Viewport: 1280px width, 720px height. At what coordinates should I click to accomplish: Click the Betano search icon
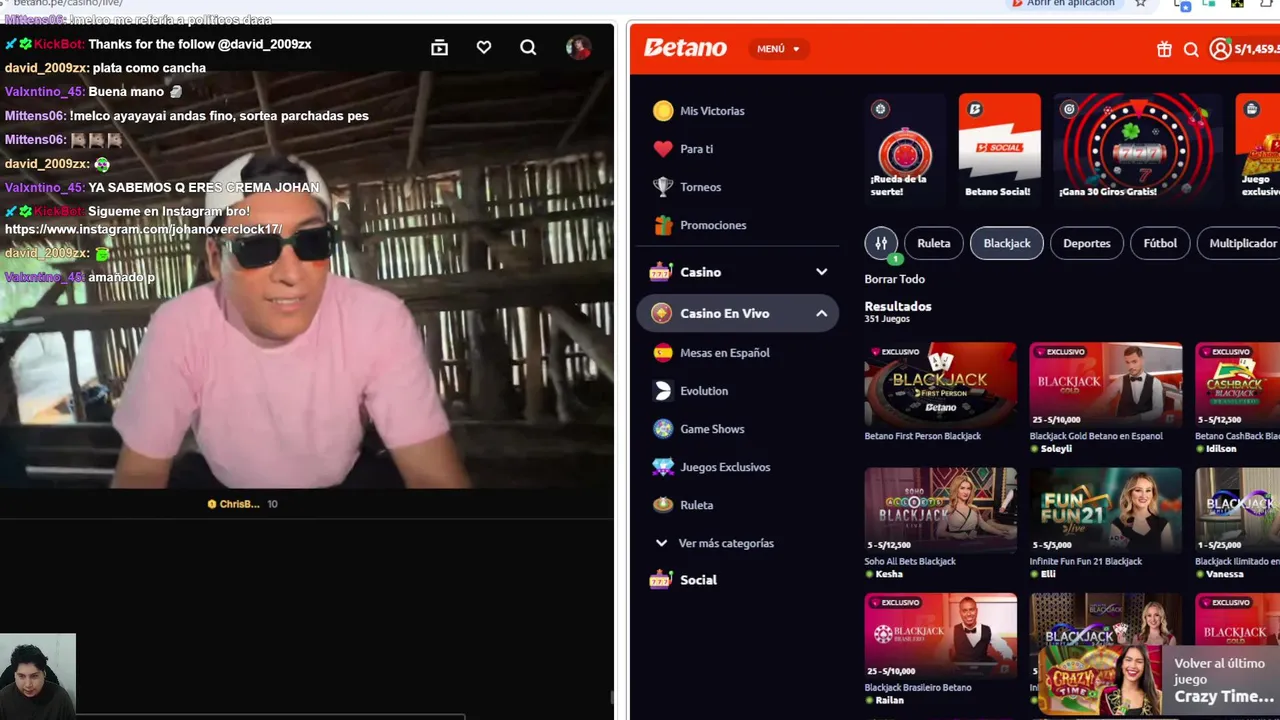click(1191, 49)
